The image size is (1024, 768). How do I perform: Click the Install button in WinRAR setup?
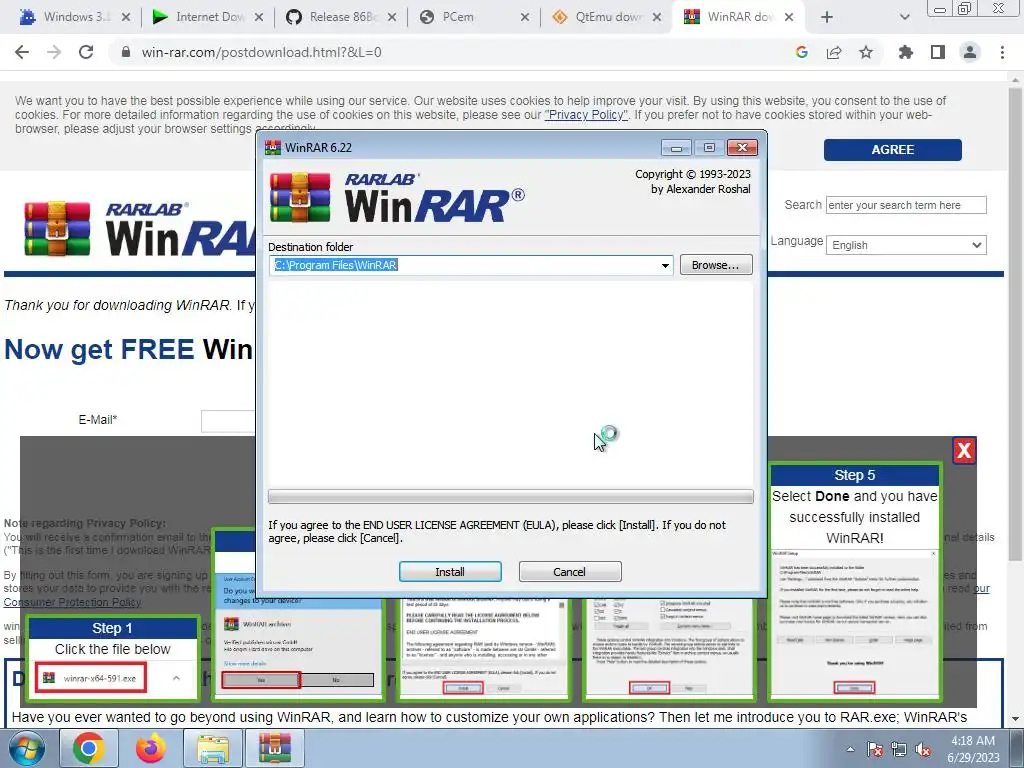(x=450, y=571)
